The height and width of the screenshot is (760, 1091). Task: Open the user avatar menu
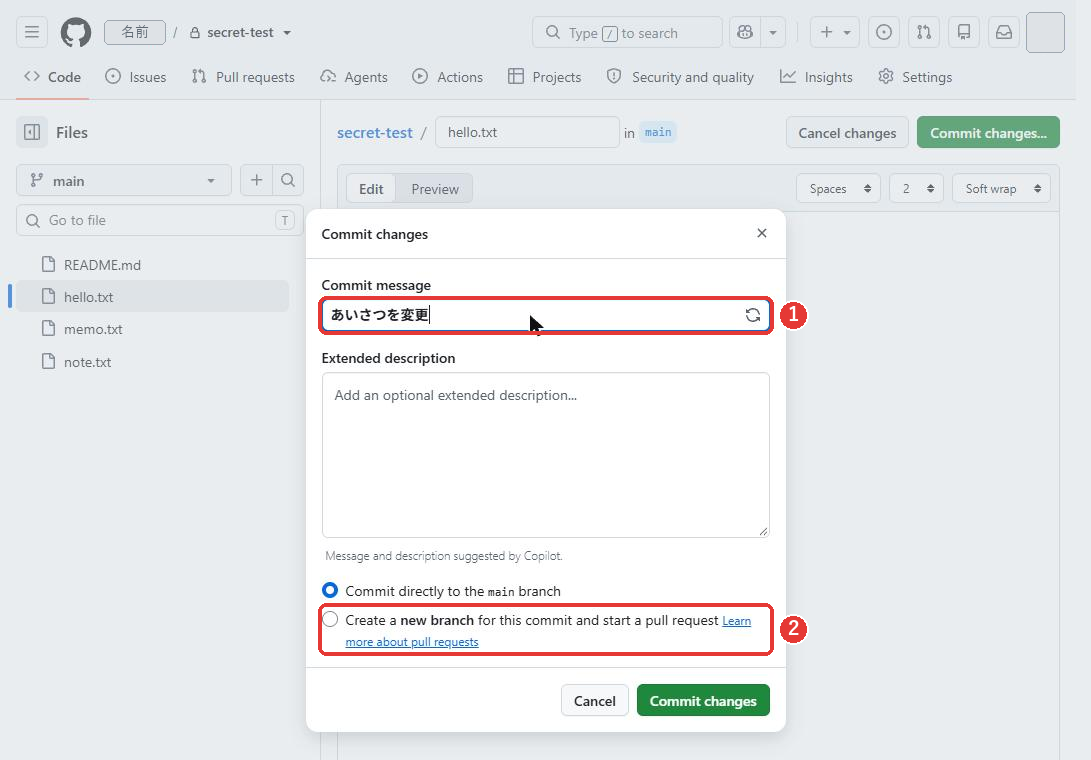(1045, 32)
